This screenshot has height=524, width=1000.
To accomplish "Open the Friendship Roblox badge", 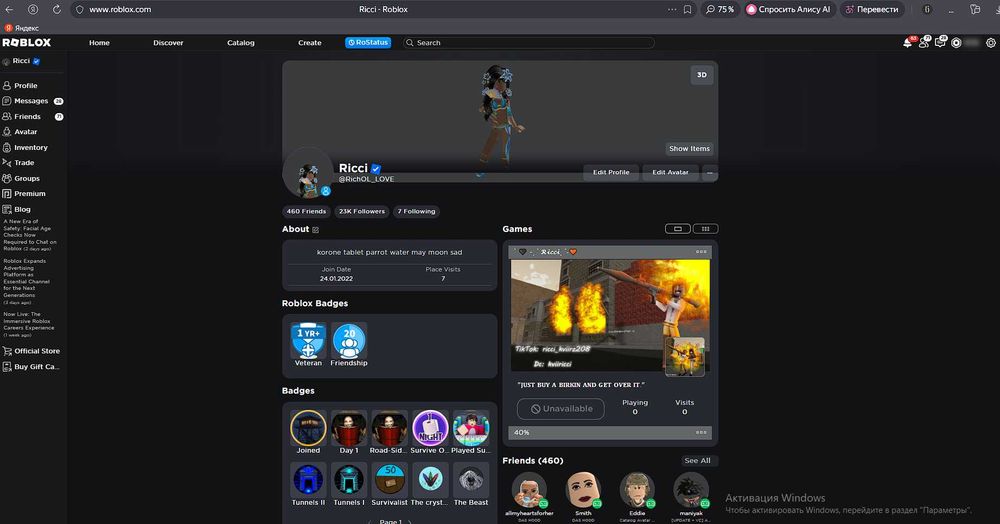I will click(x=349, y=344).
